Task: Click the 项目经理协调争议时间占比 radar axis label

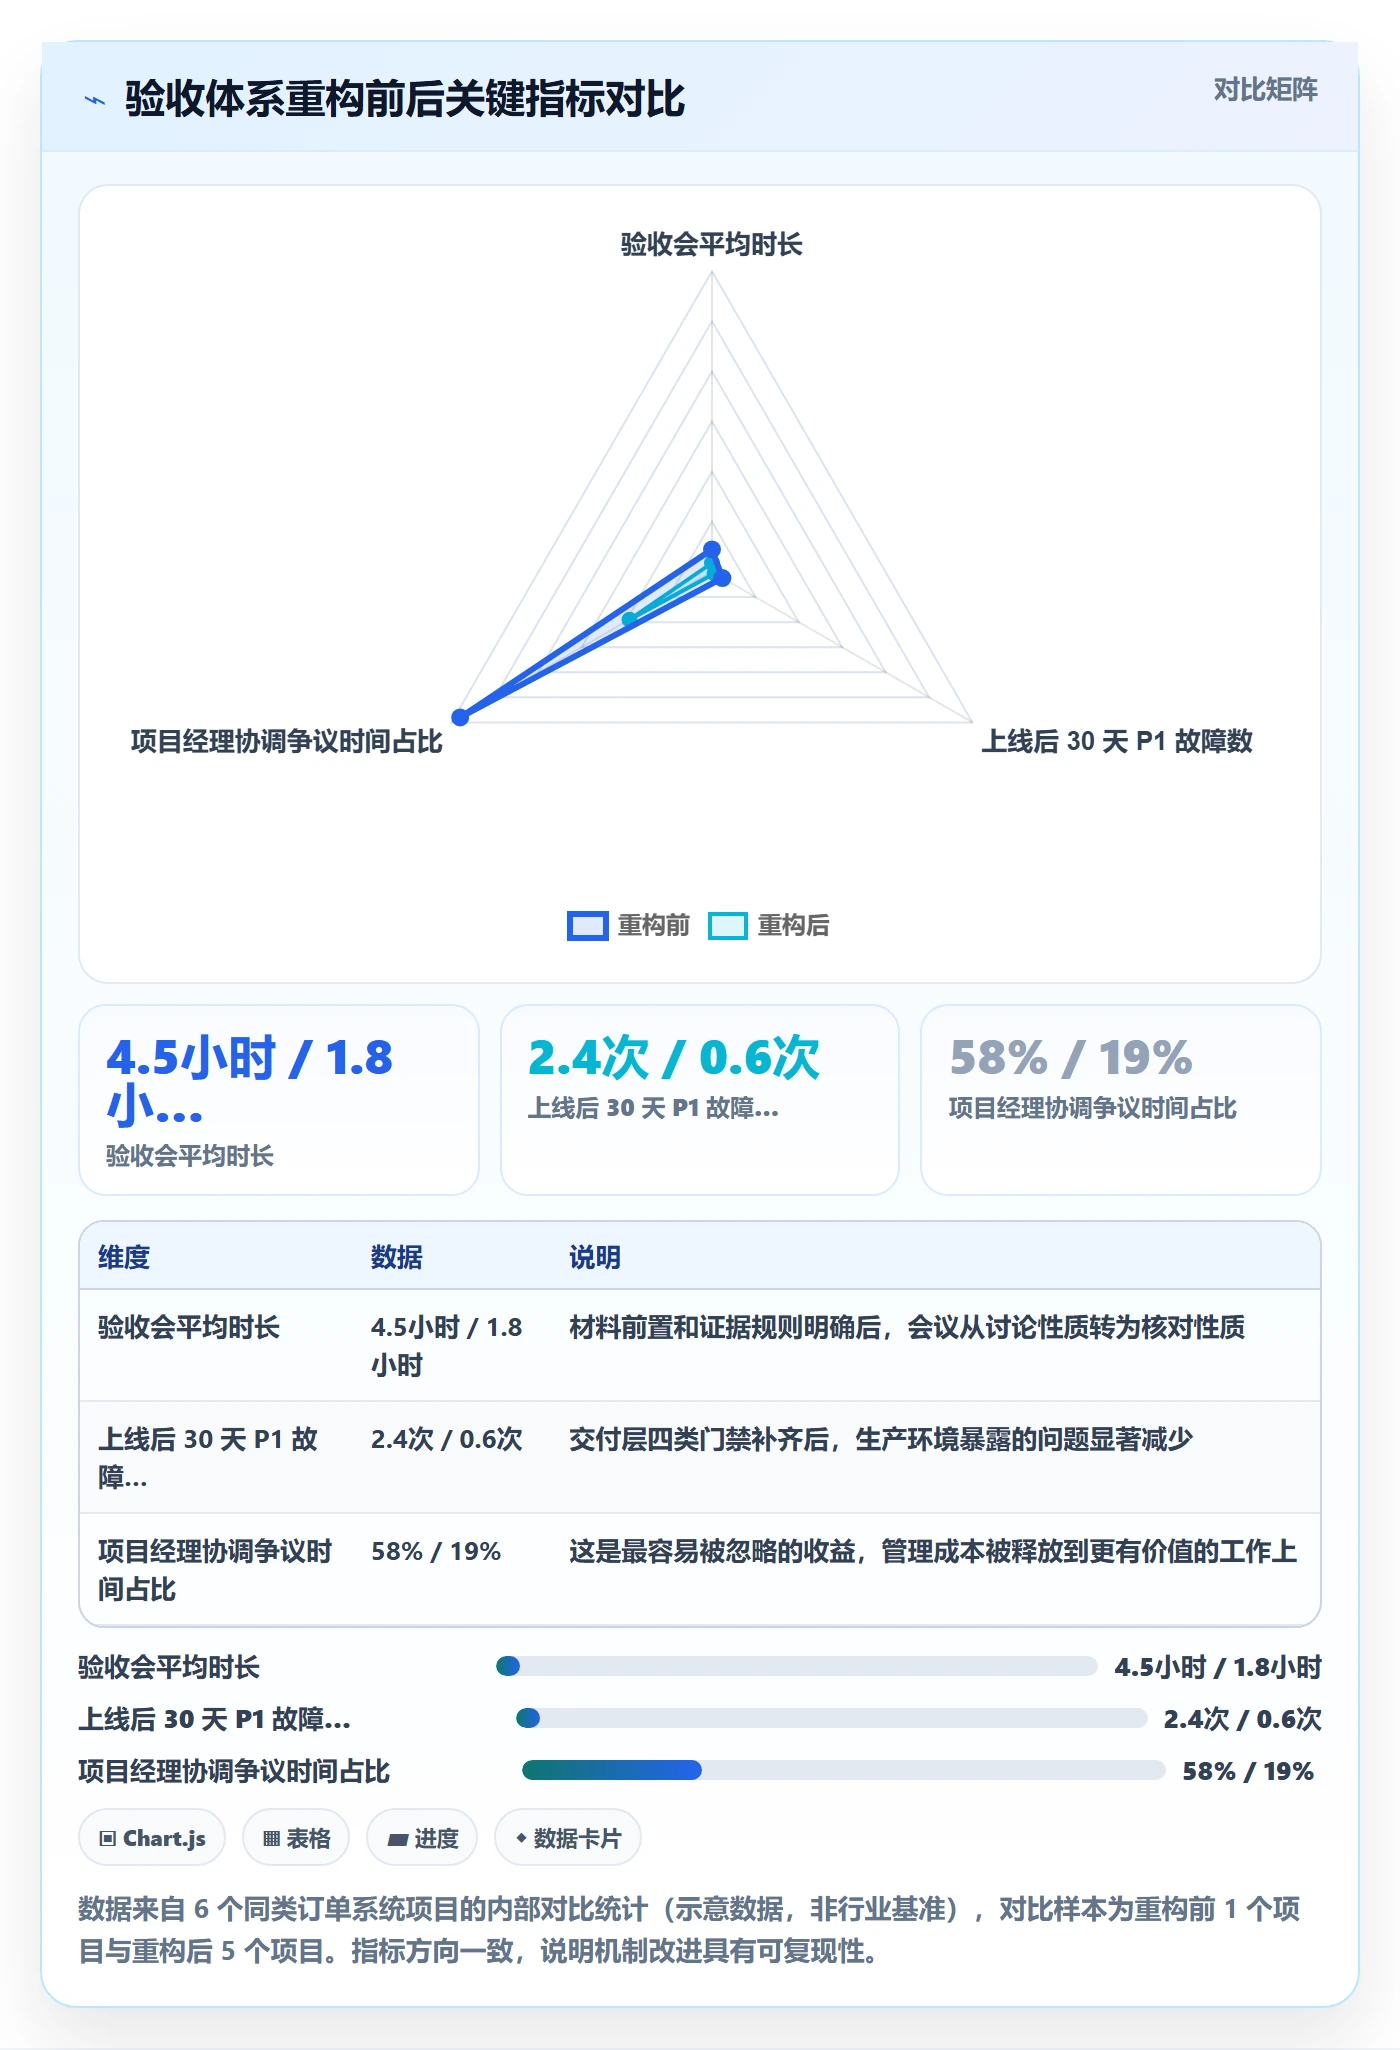Action: coord(286,741)
